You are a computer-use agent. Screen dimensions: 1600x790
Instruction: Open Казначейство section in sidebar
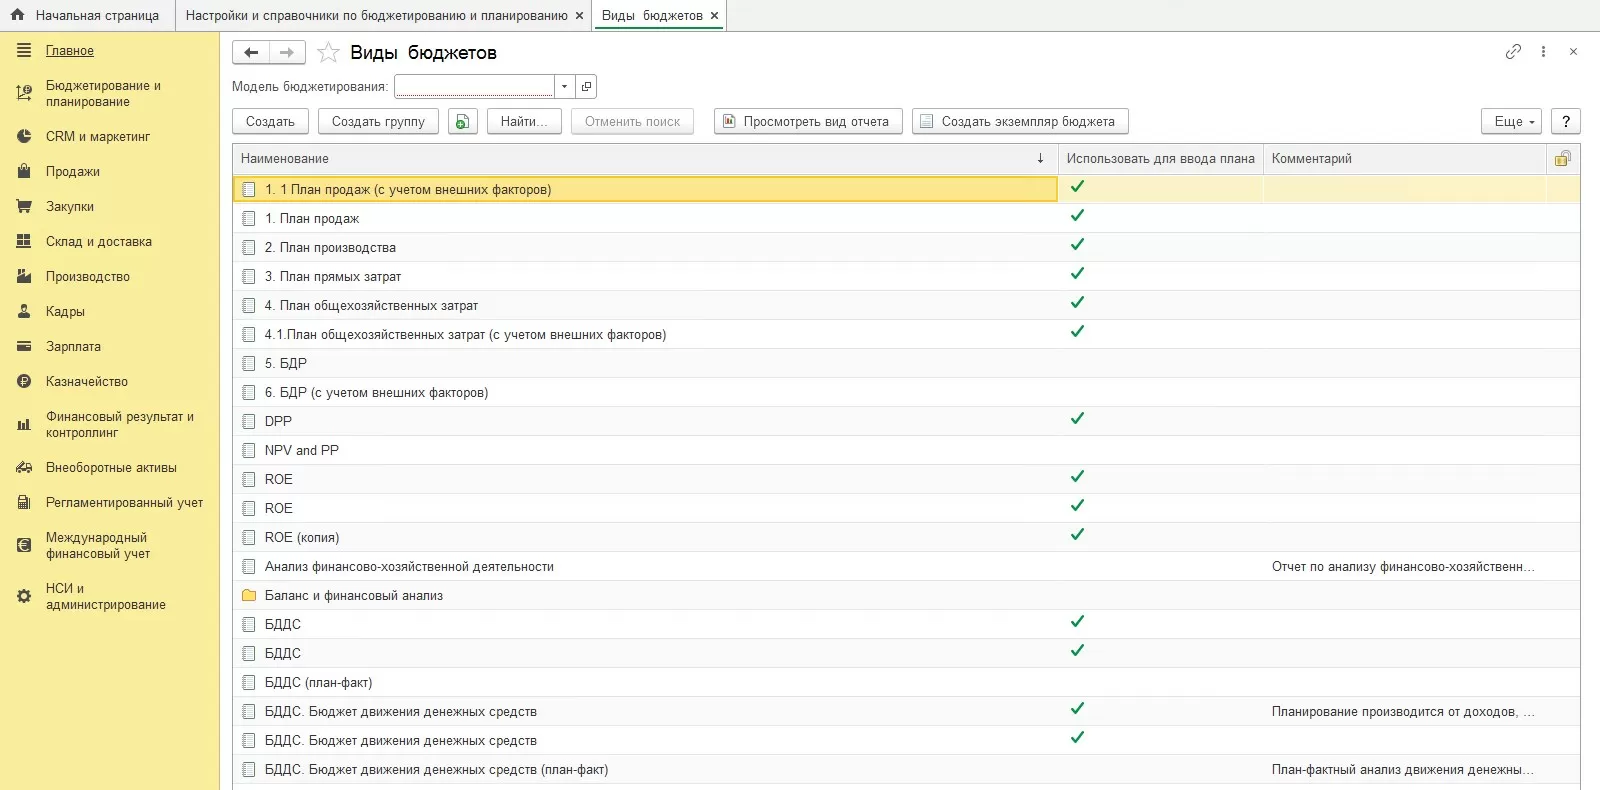point(86,382)
